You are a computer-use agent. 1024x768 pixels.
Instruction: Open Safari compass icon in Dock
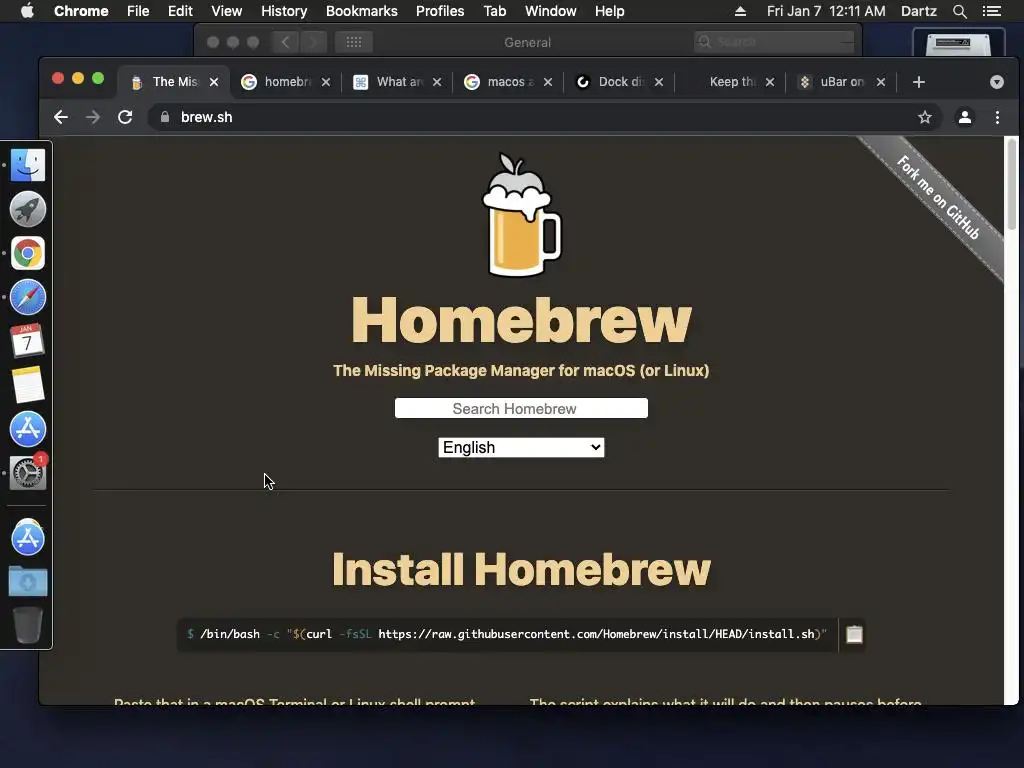click(27, 297)
